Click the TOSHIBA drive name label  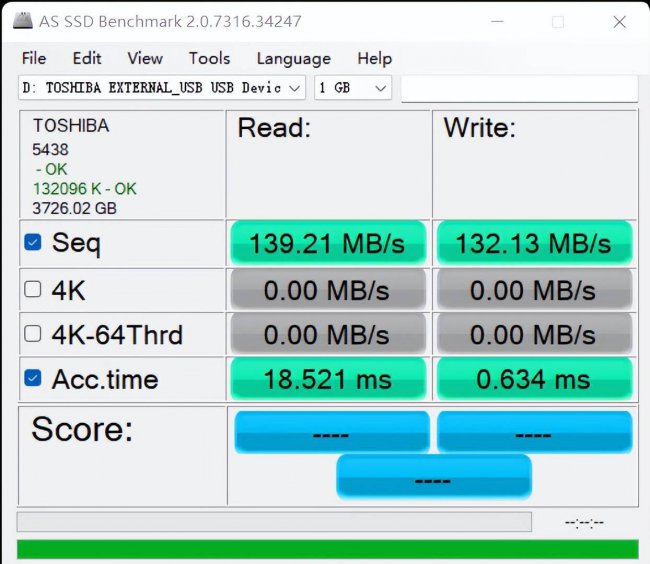click(71, 126)
